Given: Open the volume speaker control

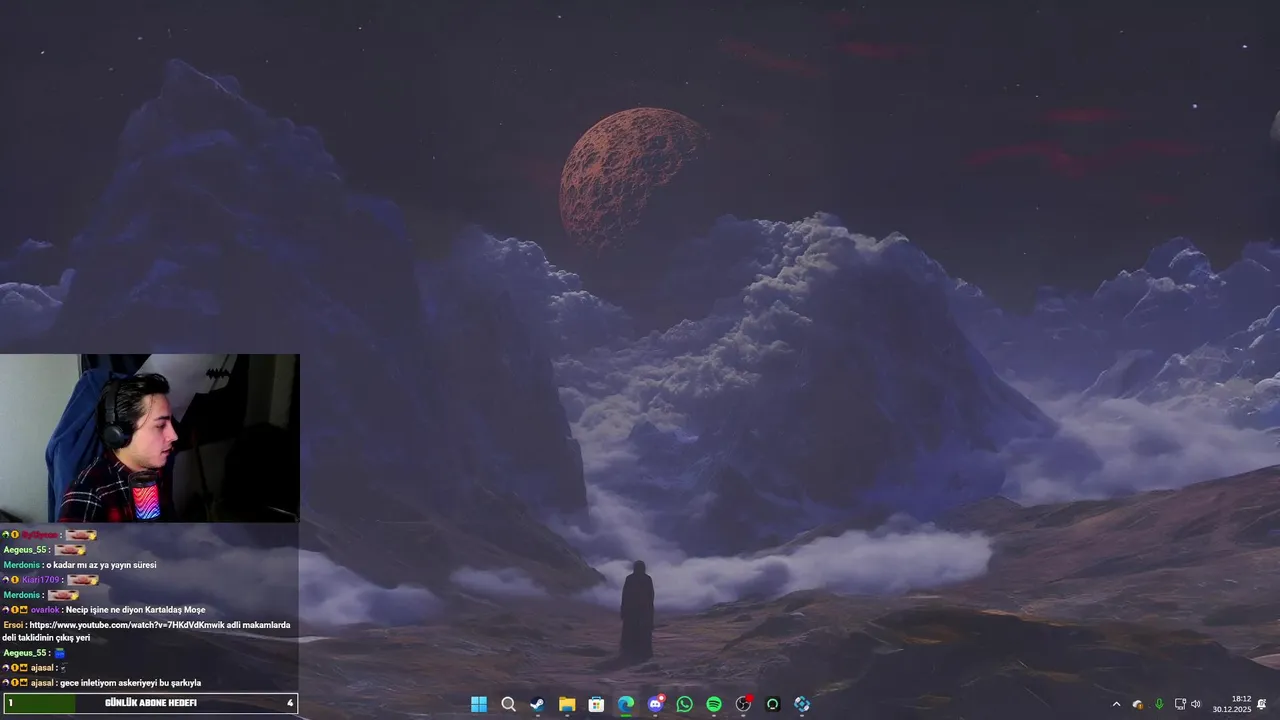Looking at the screenshot, I should click(1196, 704).
